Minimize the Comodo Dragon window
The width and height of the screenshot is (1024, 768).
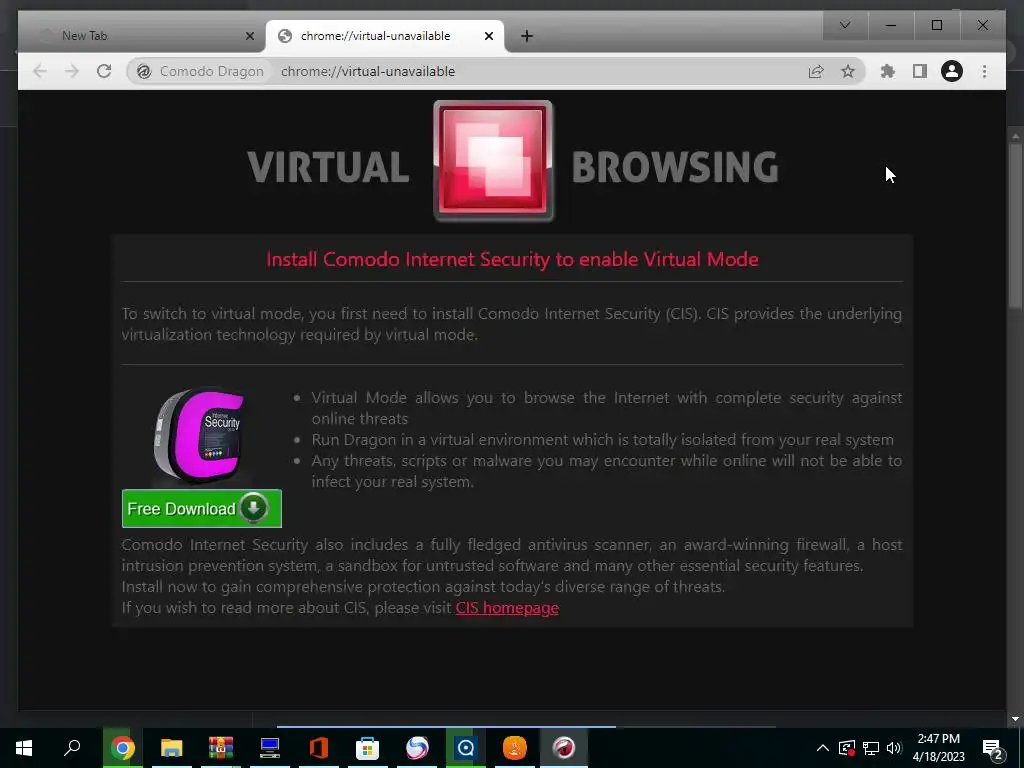coord(891,25)
